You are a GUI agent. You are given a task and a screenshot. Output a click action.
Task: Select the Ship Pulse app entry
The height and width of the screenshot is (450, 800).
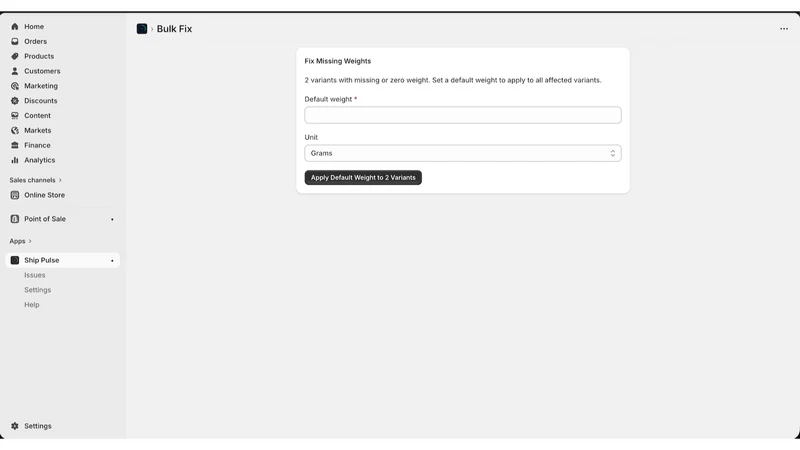point(62,260)
